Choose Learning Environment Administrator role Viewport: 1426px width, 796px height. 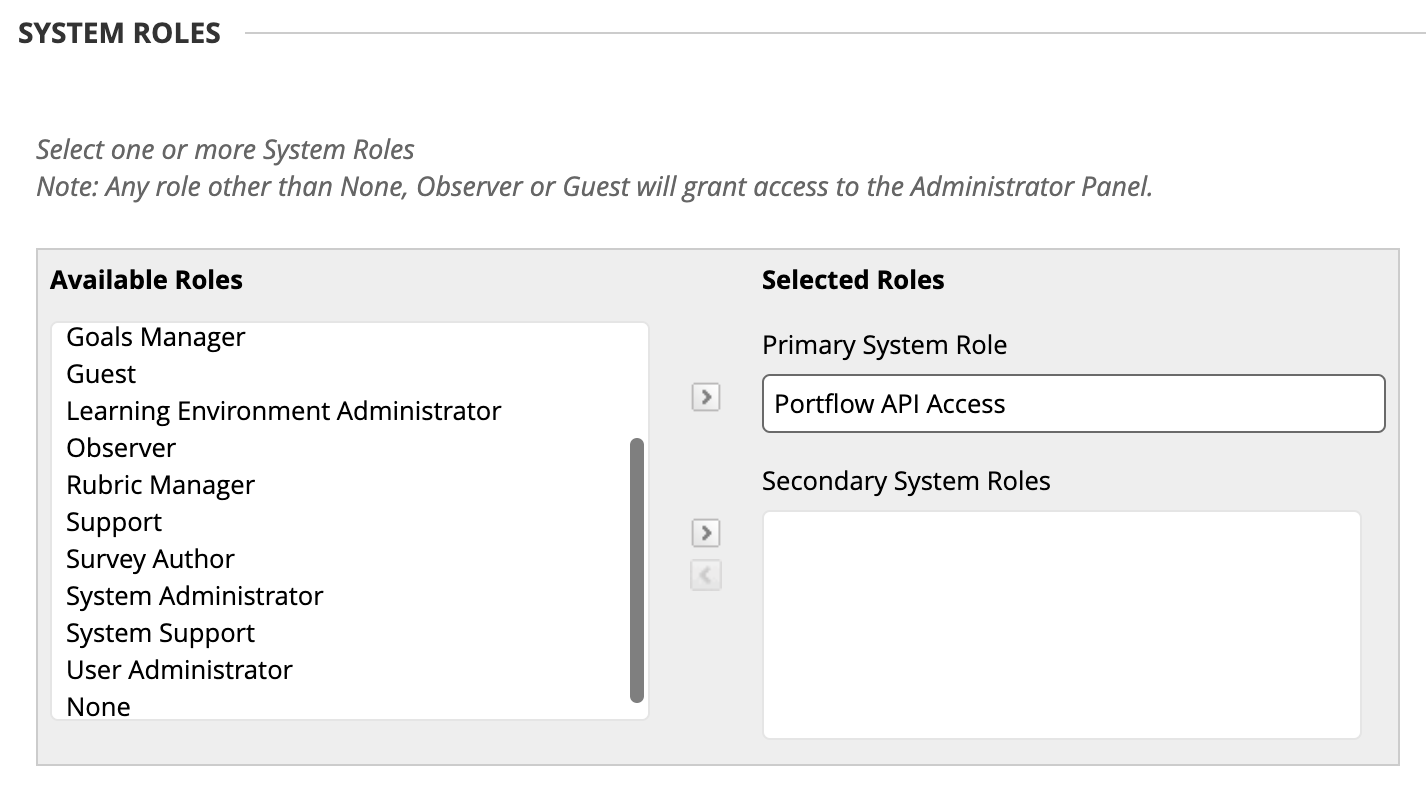tap(284, 412)
